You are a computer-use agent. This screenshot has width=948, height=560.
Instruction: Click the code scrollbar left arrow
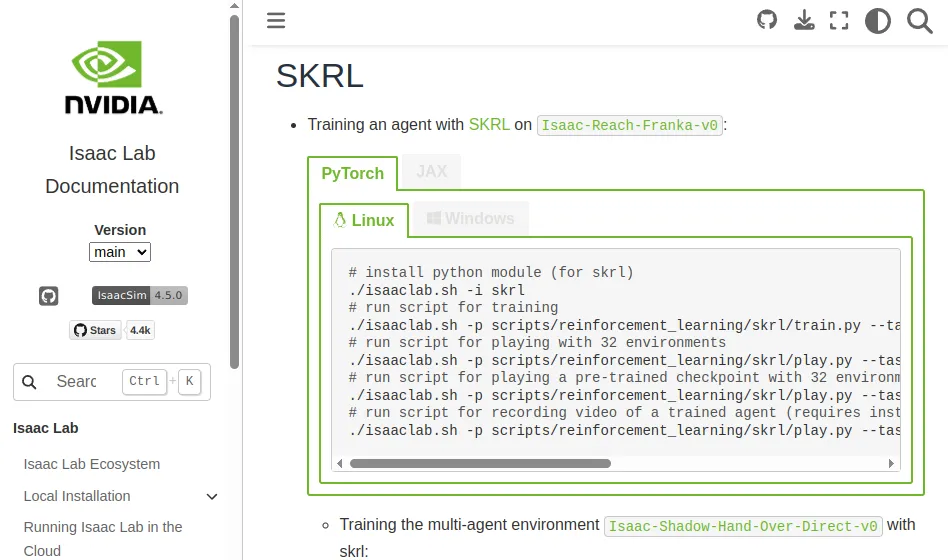tap(340, 464)
